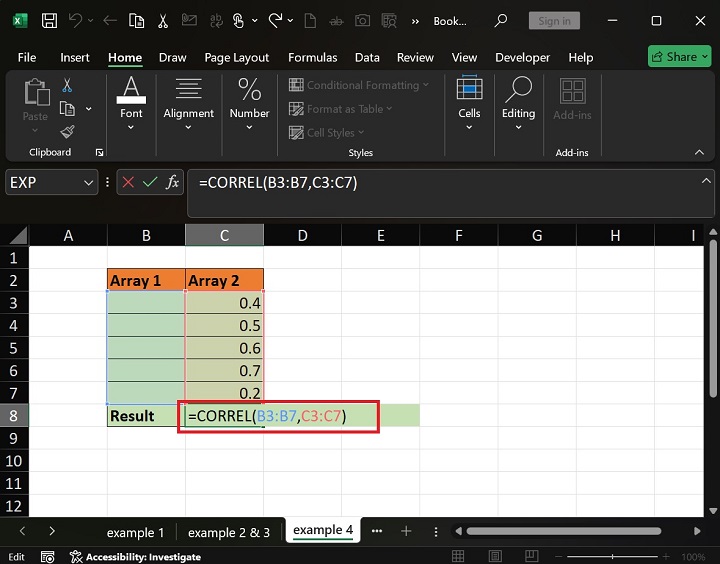Collapse the ribbon using the chevron arrow
Screen dimensions: 720x564
click(699, 152)
